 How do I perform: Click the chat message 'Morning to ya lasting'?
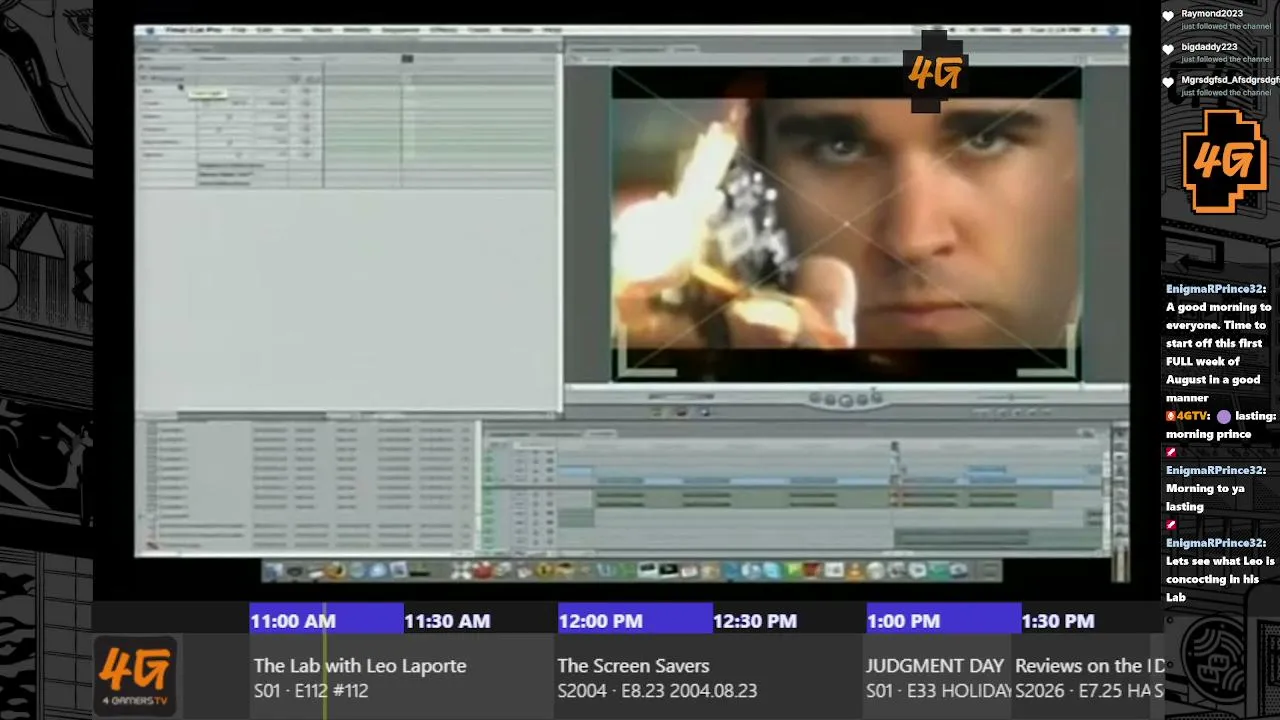click(1205, 497)
